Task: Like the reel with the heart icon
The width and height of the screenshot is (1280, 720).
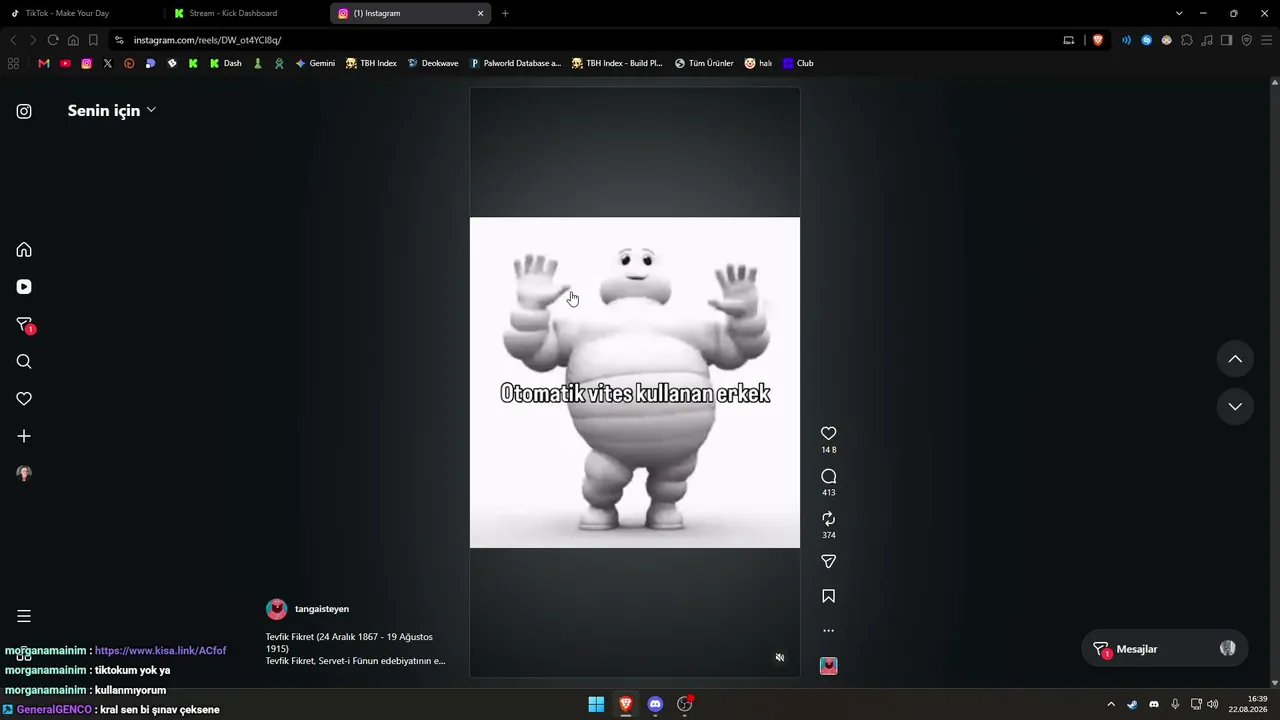Action: (828, 433)
